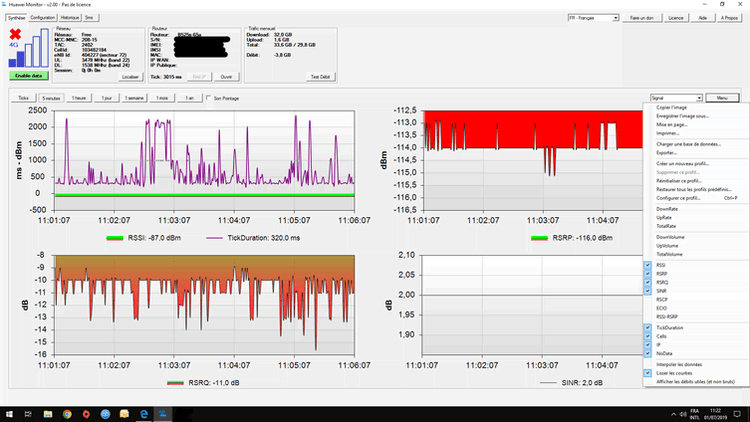The height and width of the screenshot is (422, 750).
Task: Toggle the Son Pointage checkbox
Action: click(x=209, y=98)
